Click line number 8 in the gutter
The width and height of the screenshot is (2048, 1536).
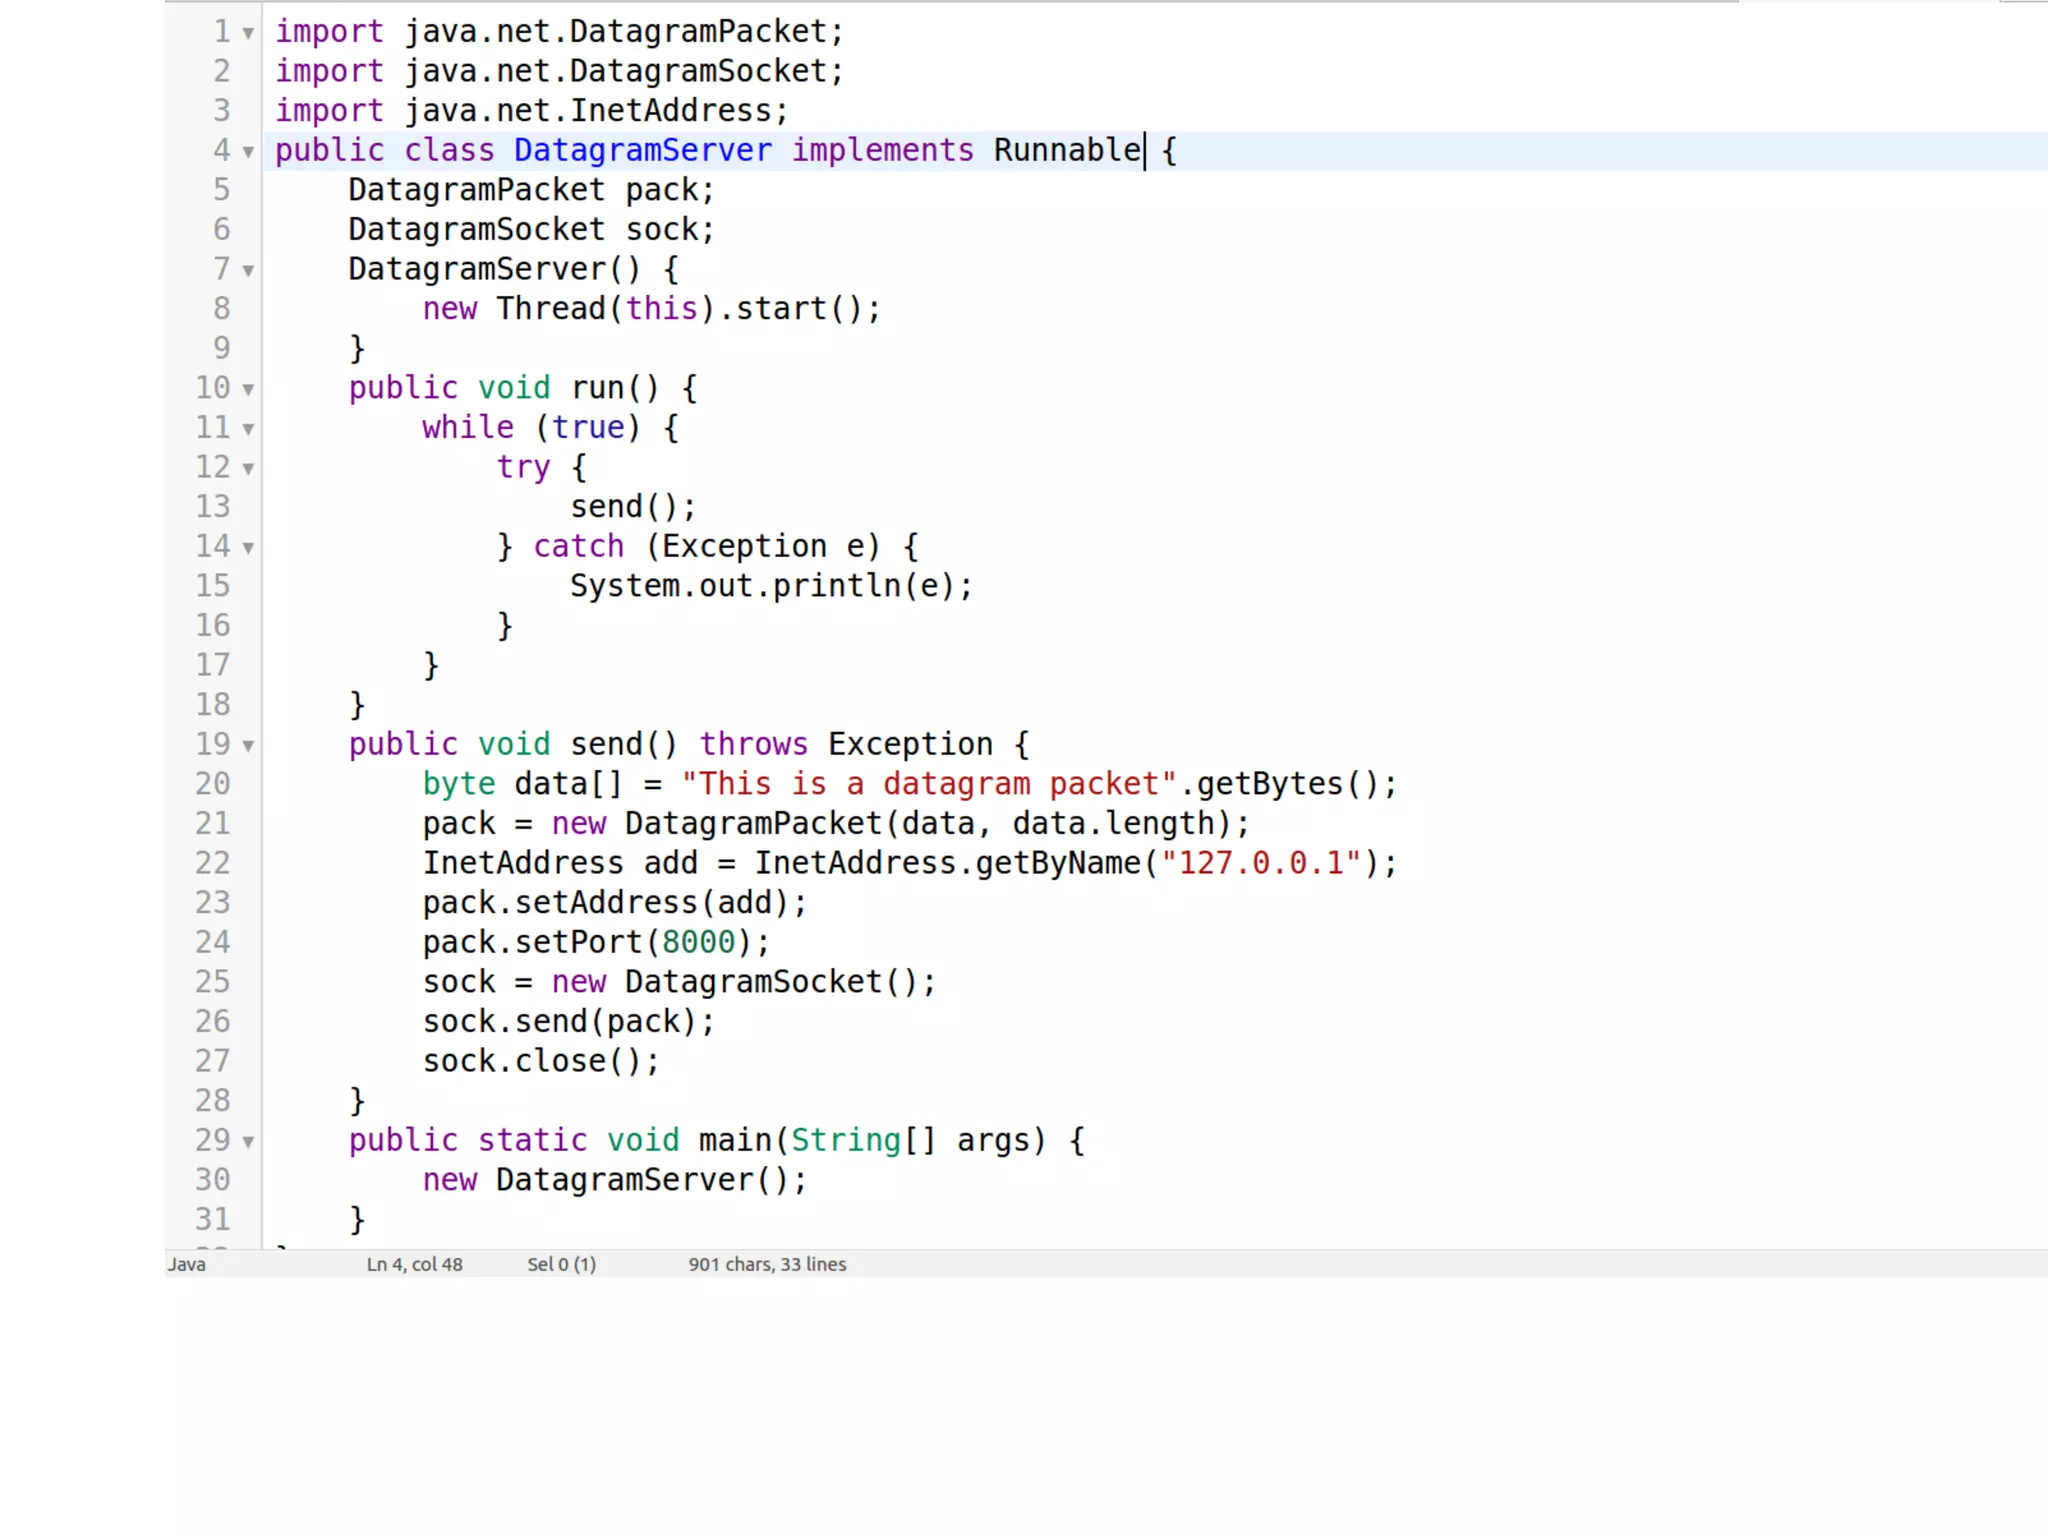pyautogui.click(x=221, y=309)
